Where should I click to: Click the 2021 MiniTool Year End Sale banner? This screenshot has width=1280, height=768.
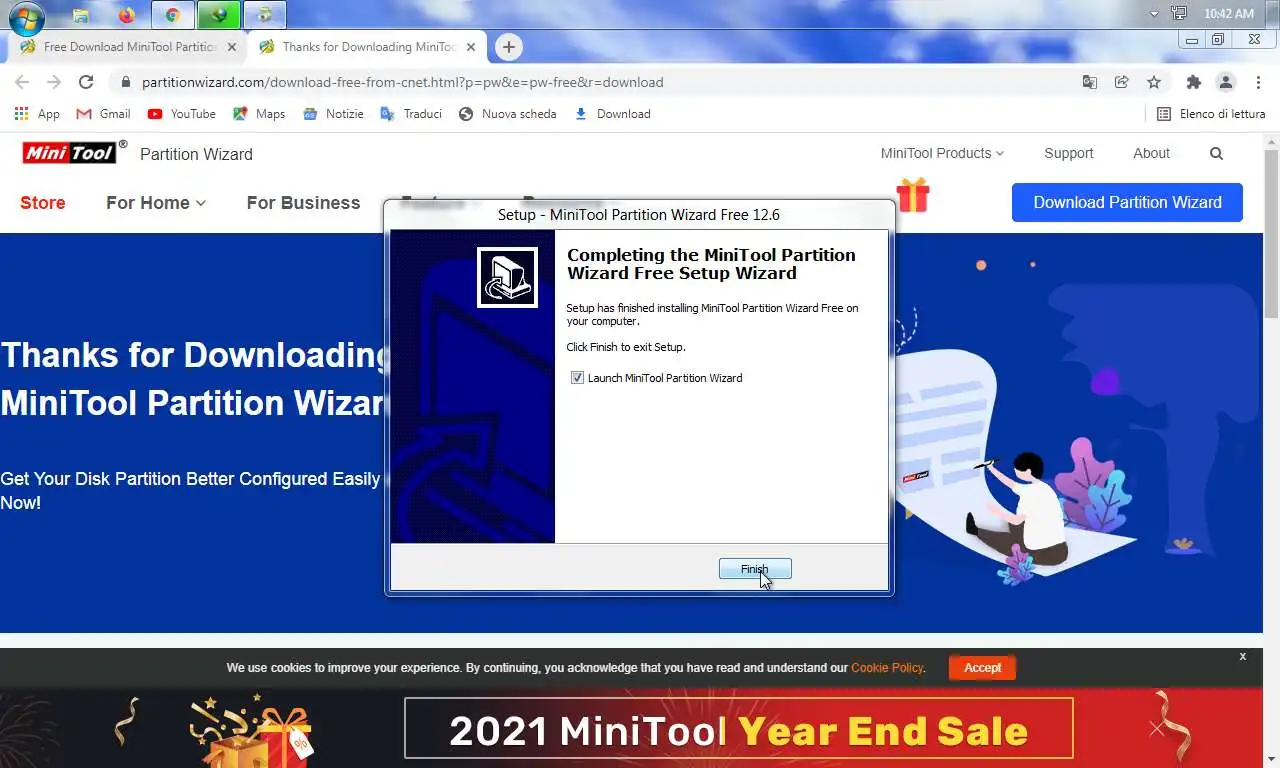point(738,729)
